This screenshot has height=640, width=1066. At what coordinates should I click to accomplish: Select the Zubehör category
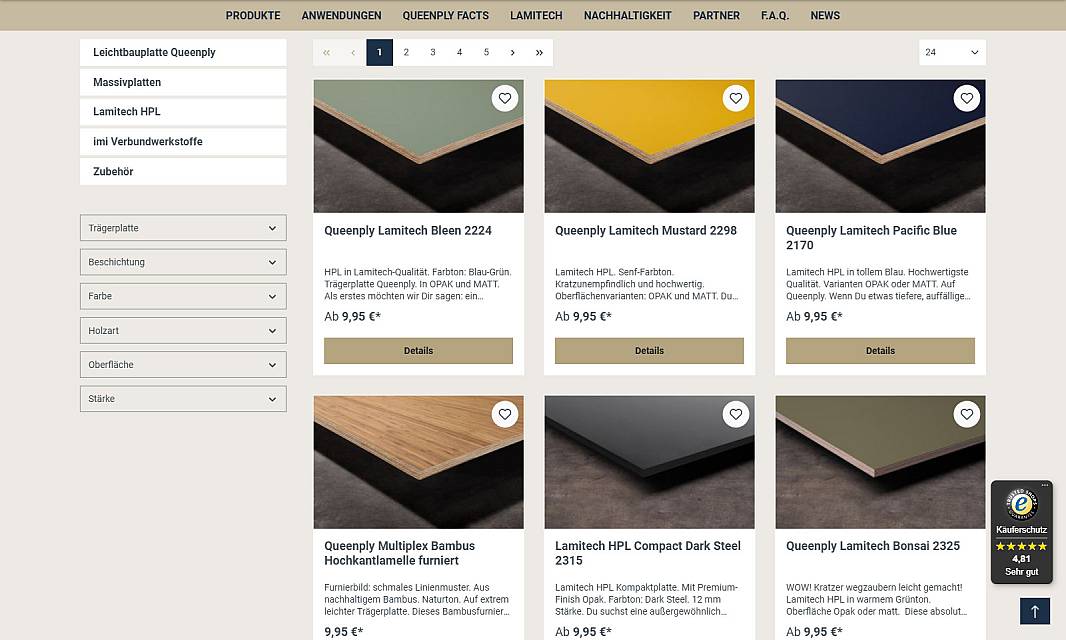(183, 171)
